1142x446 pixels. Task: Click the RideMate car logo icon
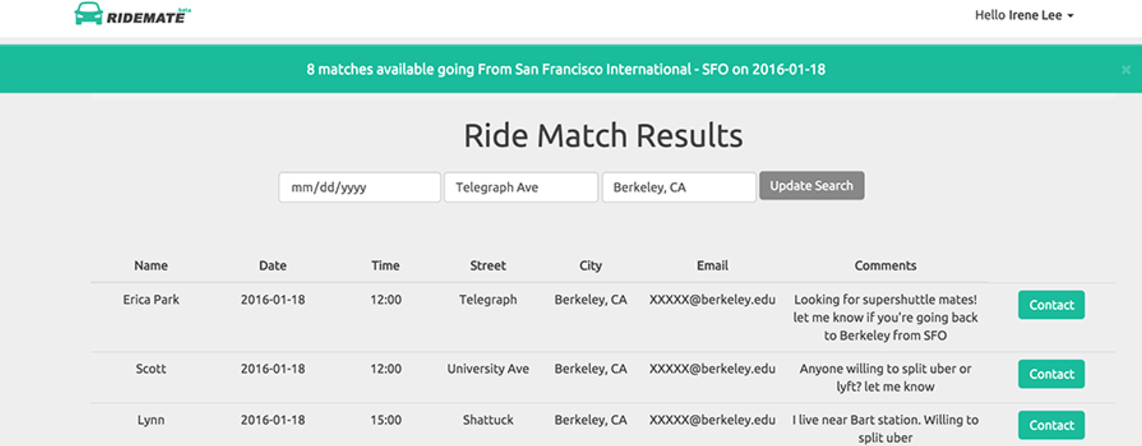[89, 14]
